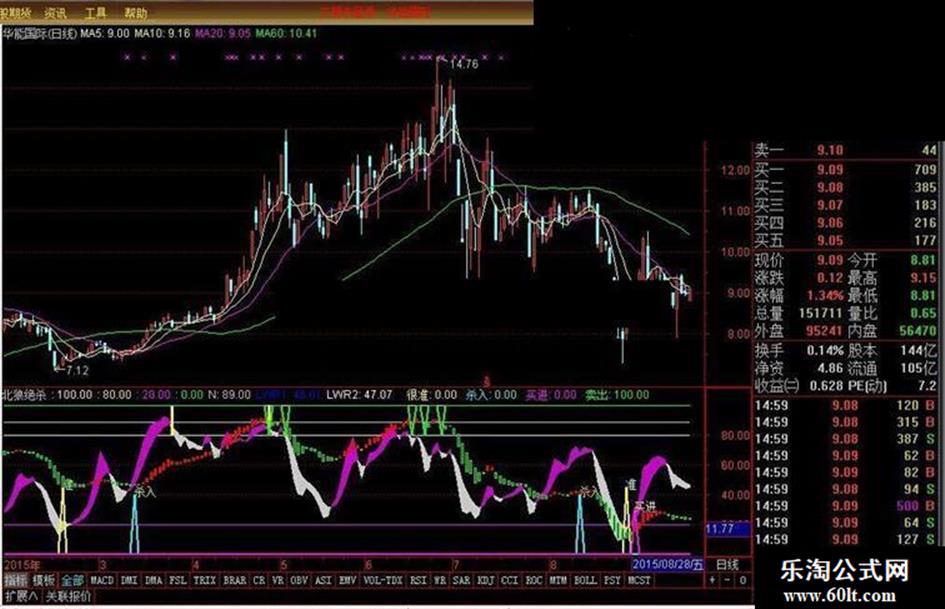Click the 11.77 indicator axis value box
Screen dimensions: 945x609
[x=728, y=529]
